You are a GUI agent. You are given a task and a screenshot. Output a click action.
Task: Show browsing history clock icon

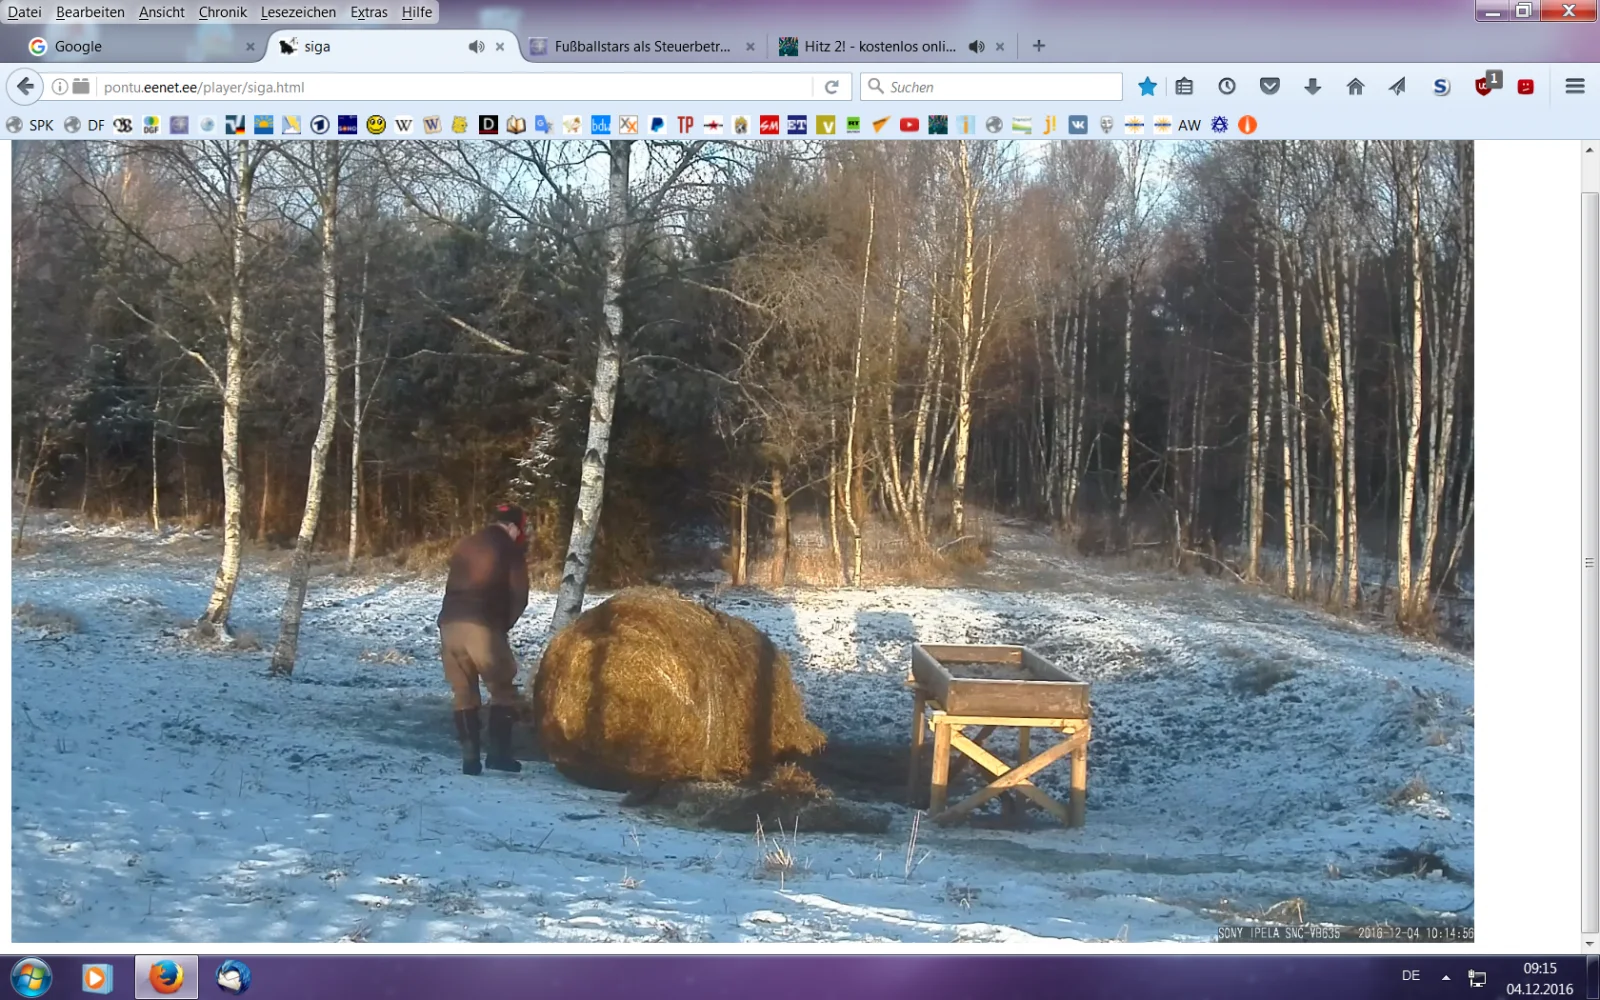1226,87
